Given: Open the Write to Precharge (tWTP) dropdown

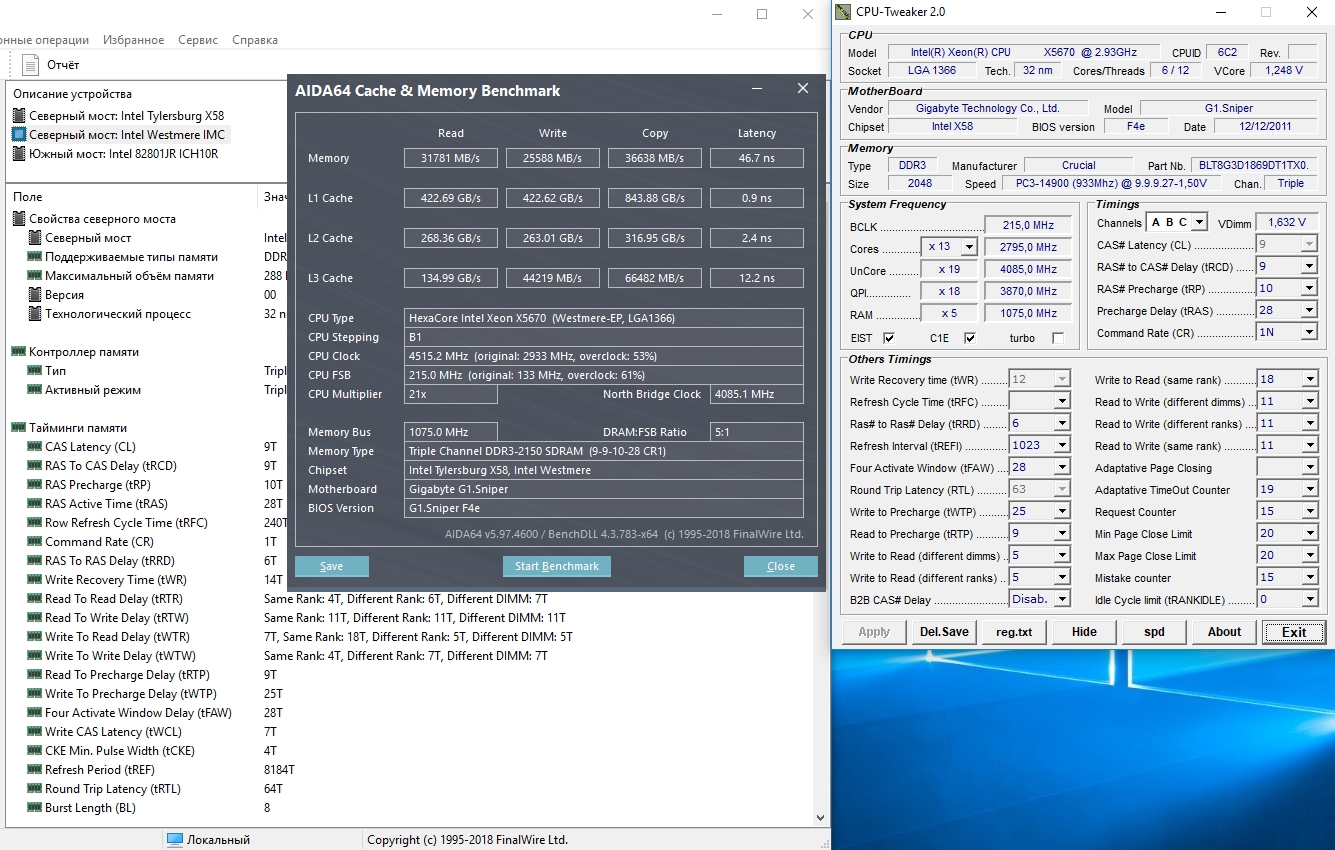Looking at the screenshot, I should 1062,511.
